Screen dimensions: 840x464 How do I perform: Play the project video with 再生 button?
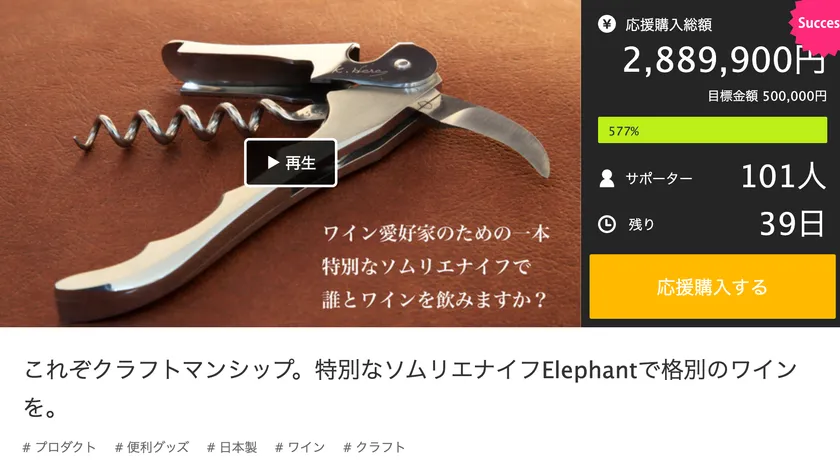[290, 162]
